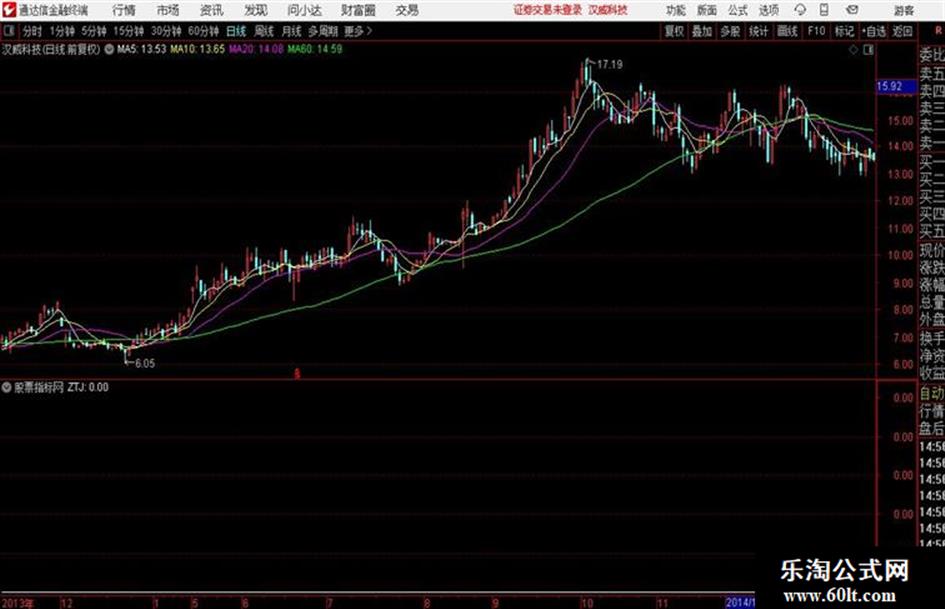945x609 pixels.
Task: Open the 版面 menu
Action: [706, 10]
